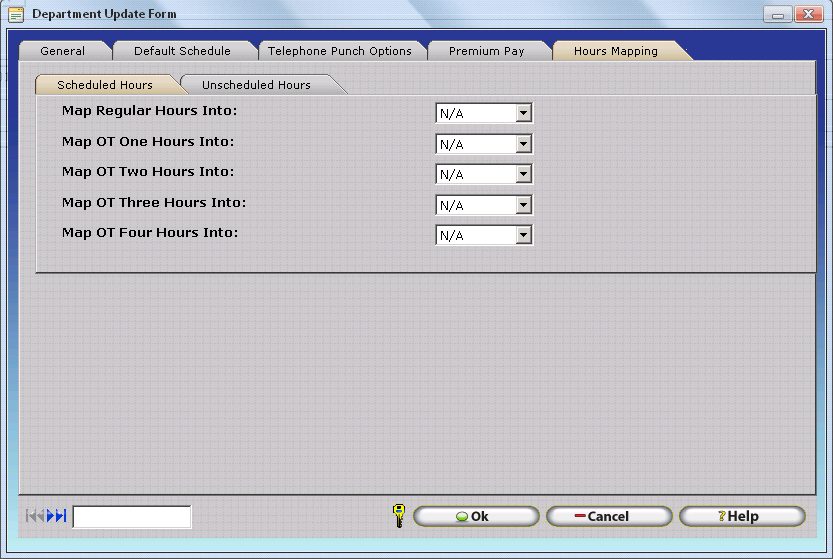Open the Default Schedule tab
833x559 pixels.
click(182, 51)
